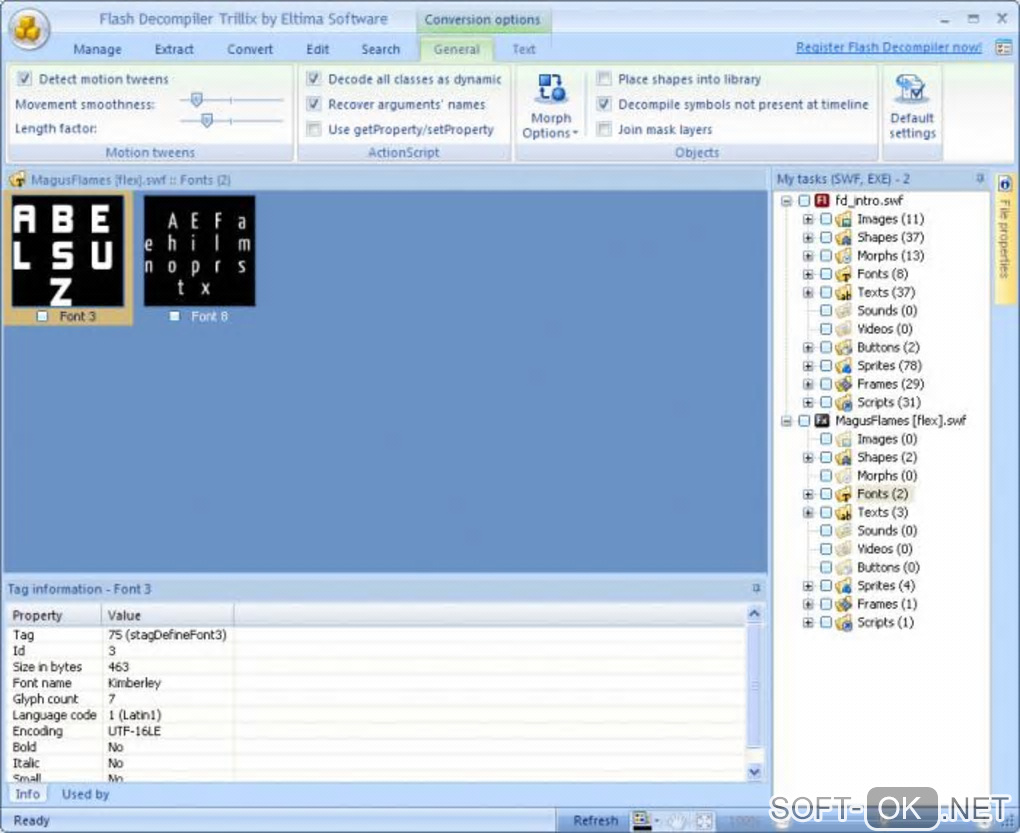Select Scripts (1) folder icon

point(844,622)
